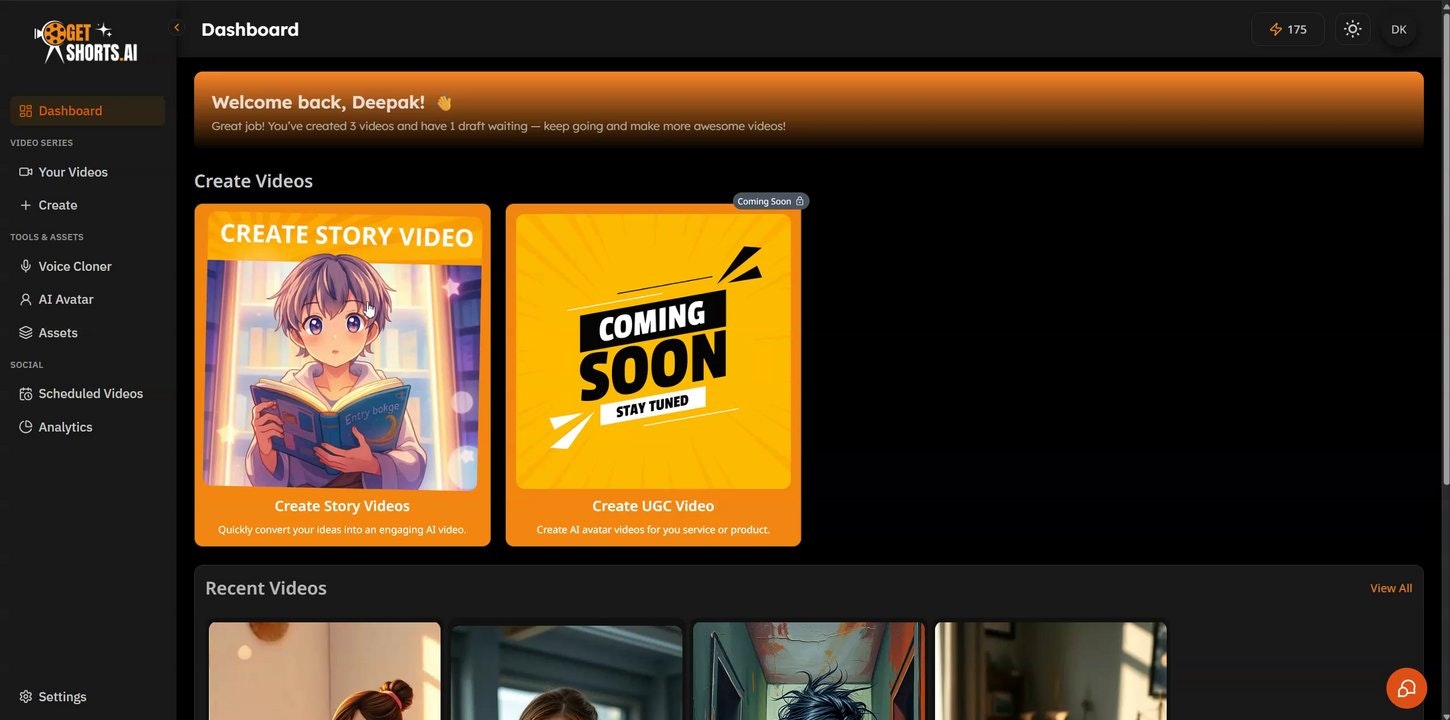Click the AI Avatar person icon

[26, 299]
